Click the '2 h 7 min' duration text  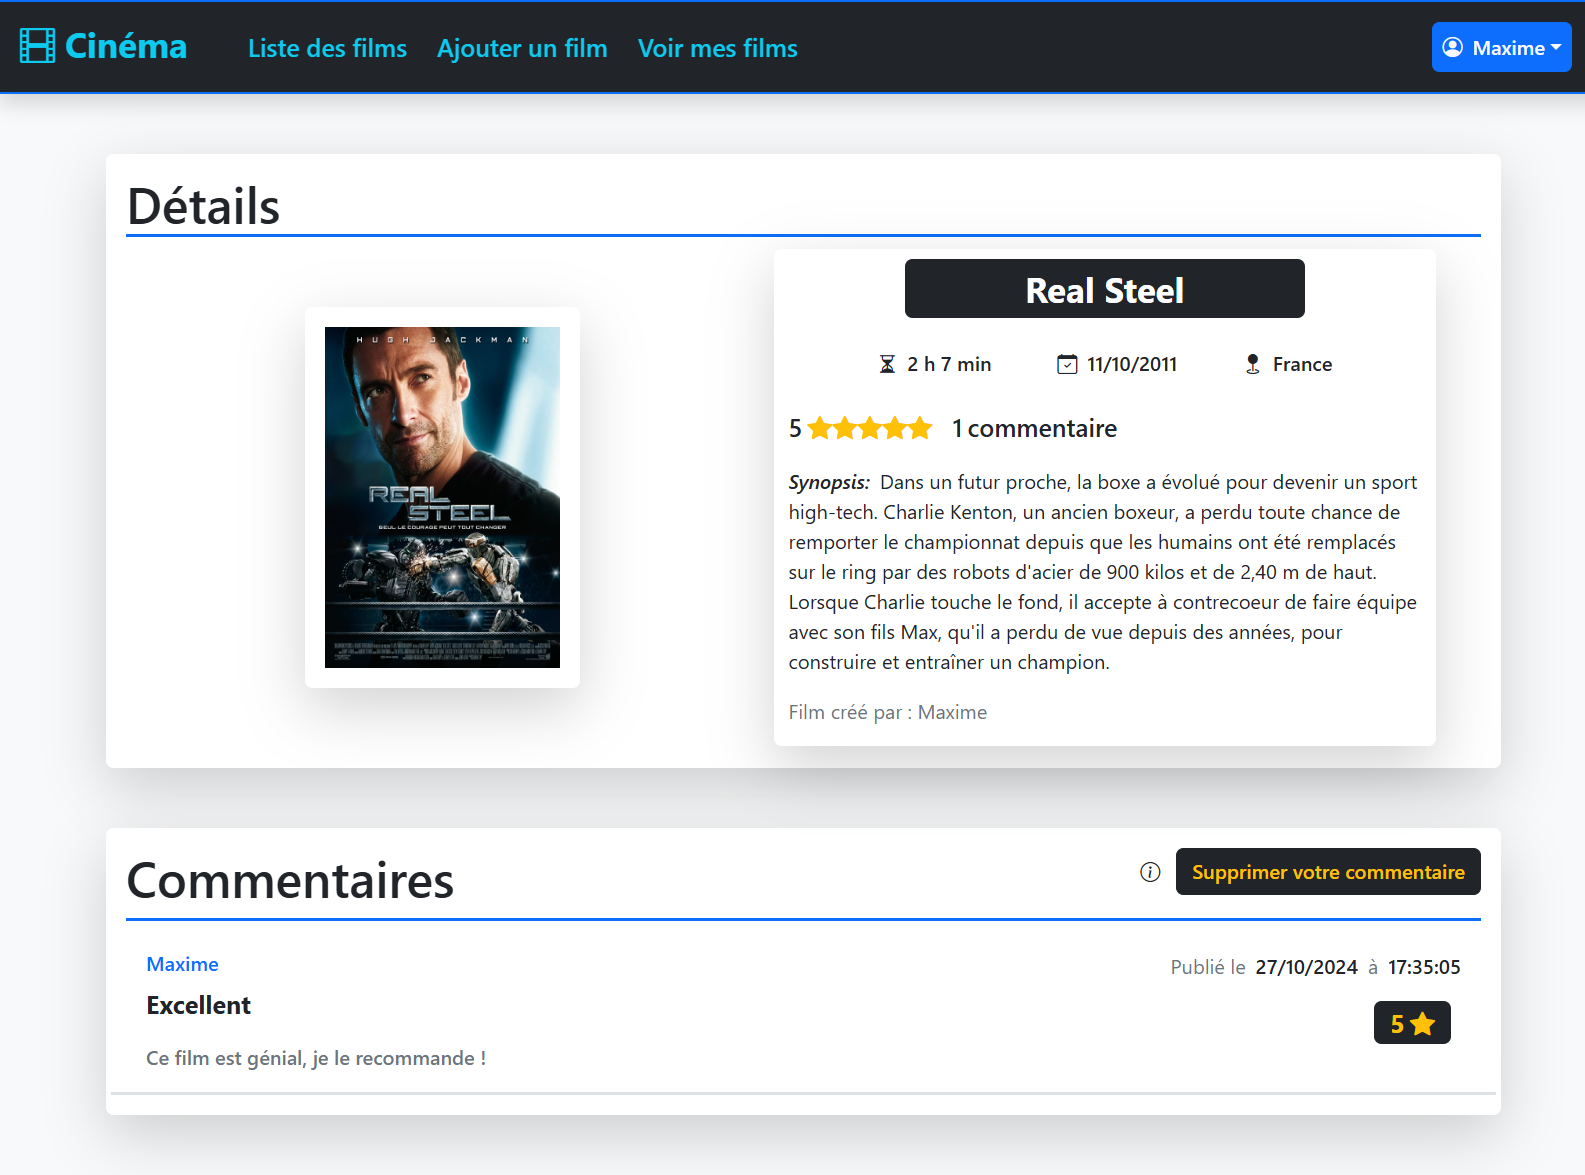tap(949, 364)
